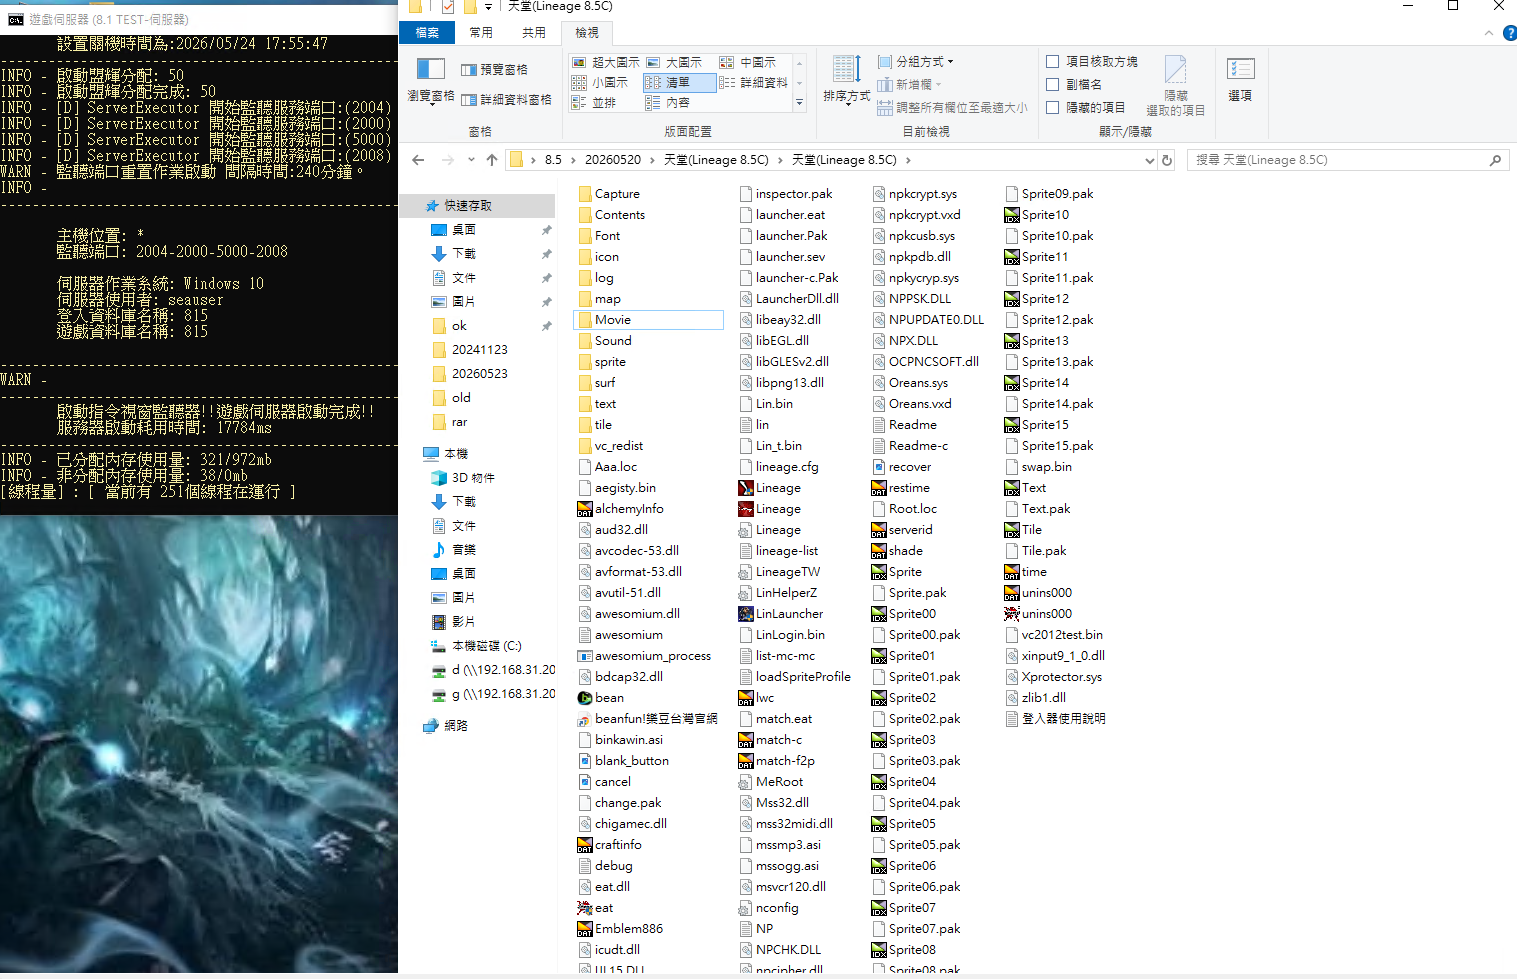
Task: Toggle the 隱藏的項目 hidden items checkbox
Action: tap(1052, 108)
